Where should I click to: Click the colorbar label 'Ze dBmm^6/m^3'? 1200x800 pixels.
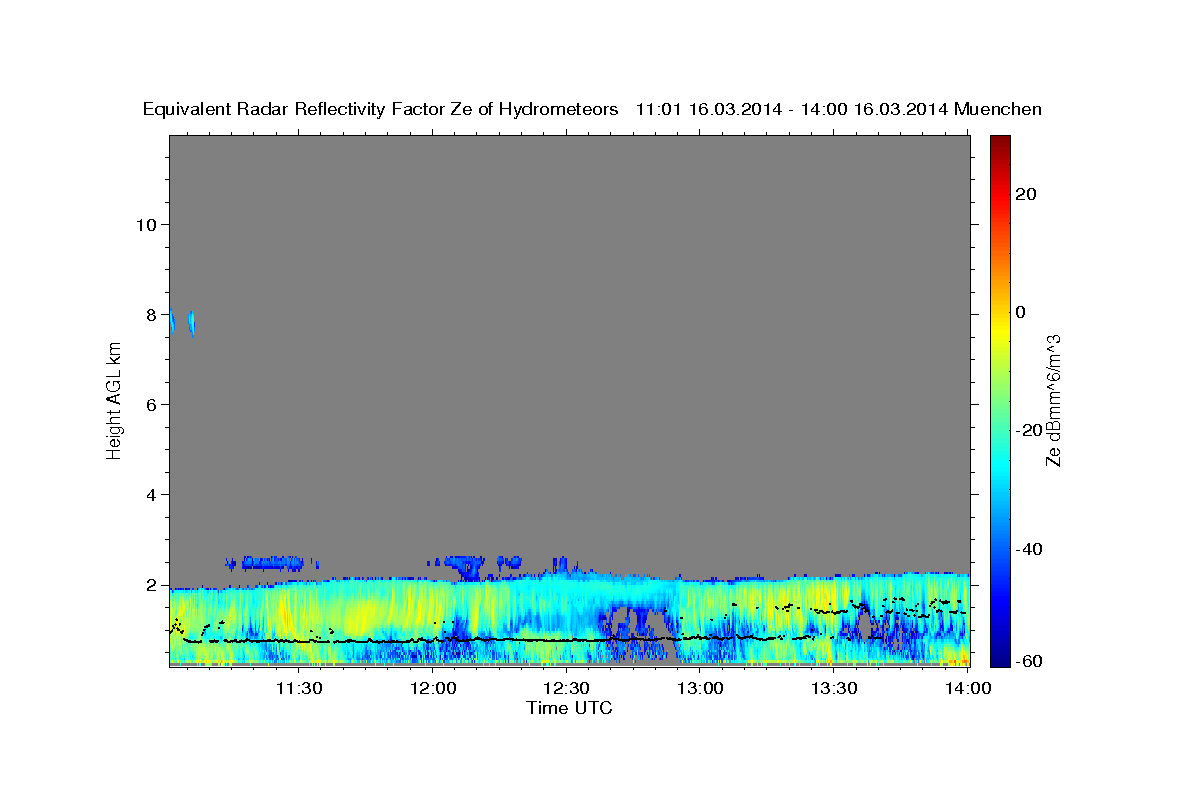coord(1053,400)
